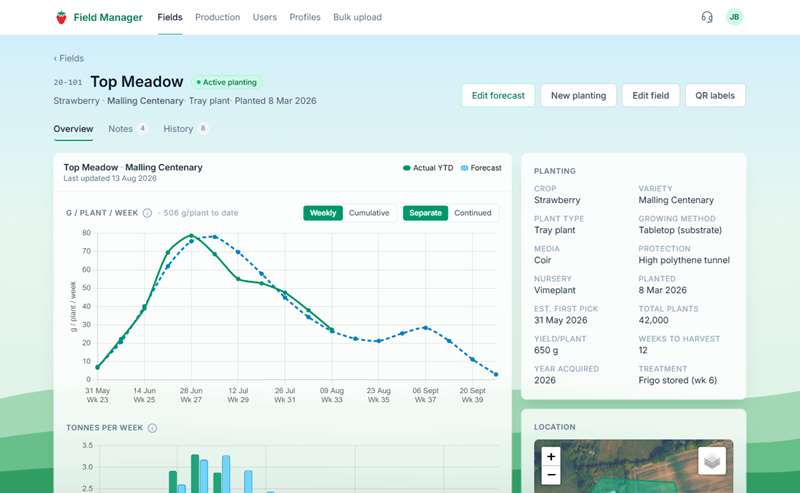800x493 pixels.
Task: Zoom in on the location map
Action: (x=551, y=456)
